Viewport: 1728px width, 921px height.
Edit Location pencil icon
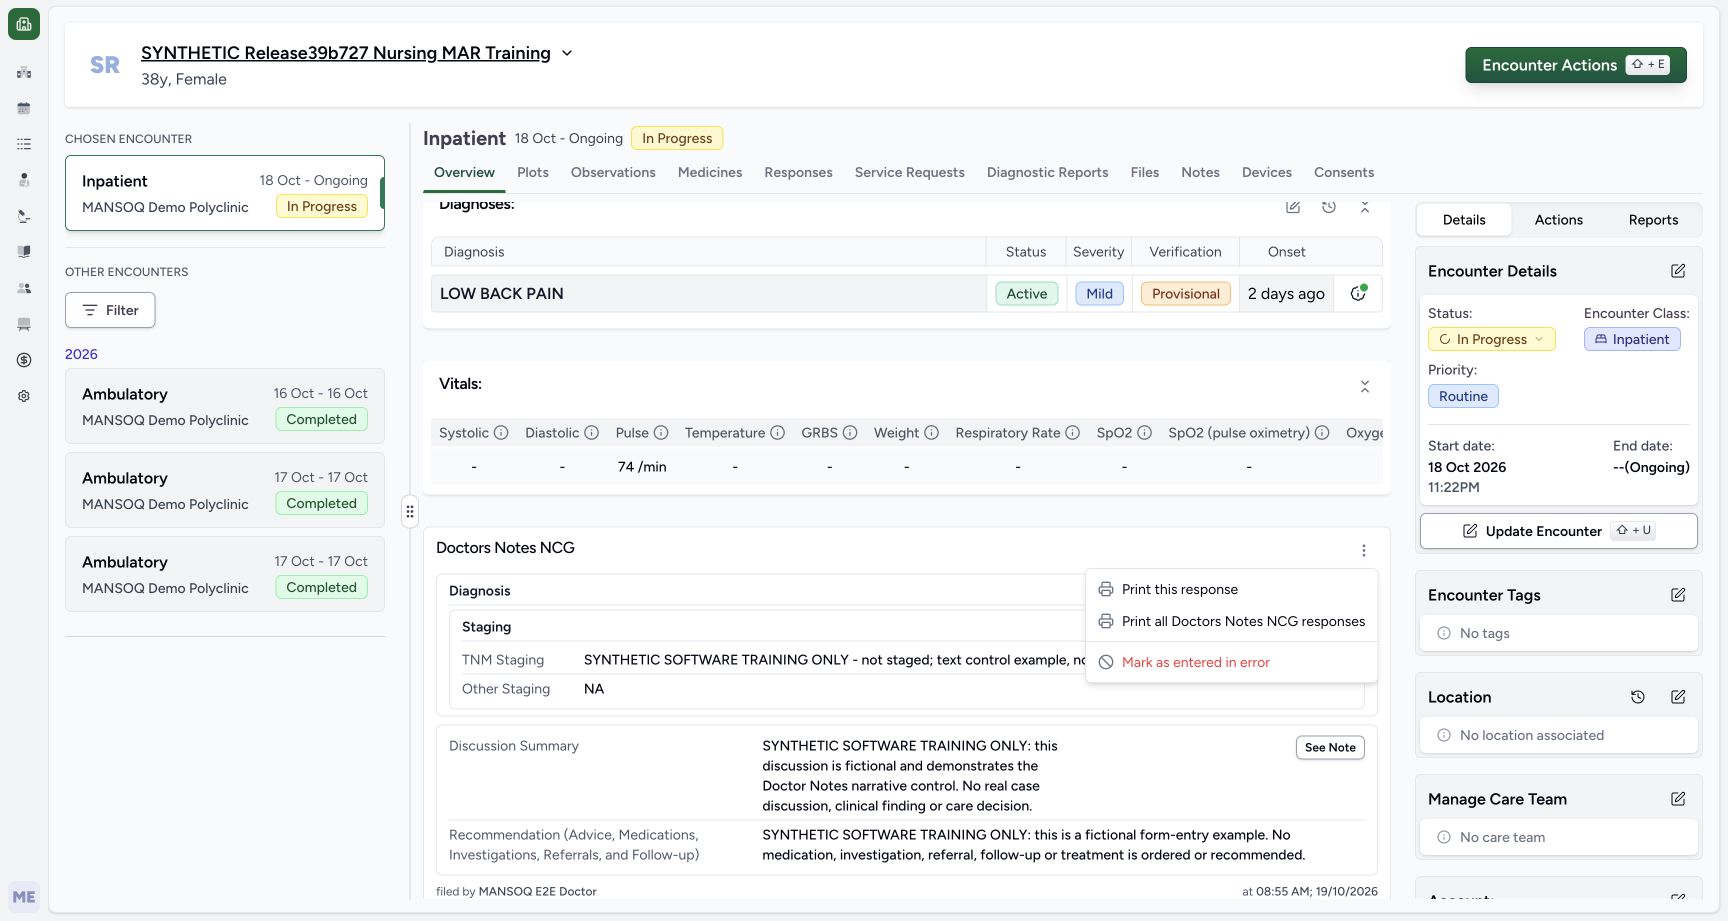click(x=1678, y=697)
